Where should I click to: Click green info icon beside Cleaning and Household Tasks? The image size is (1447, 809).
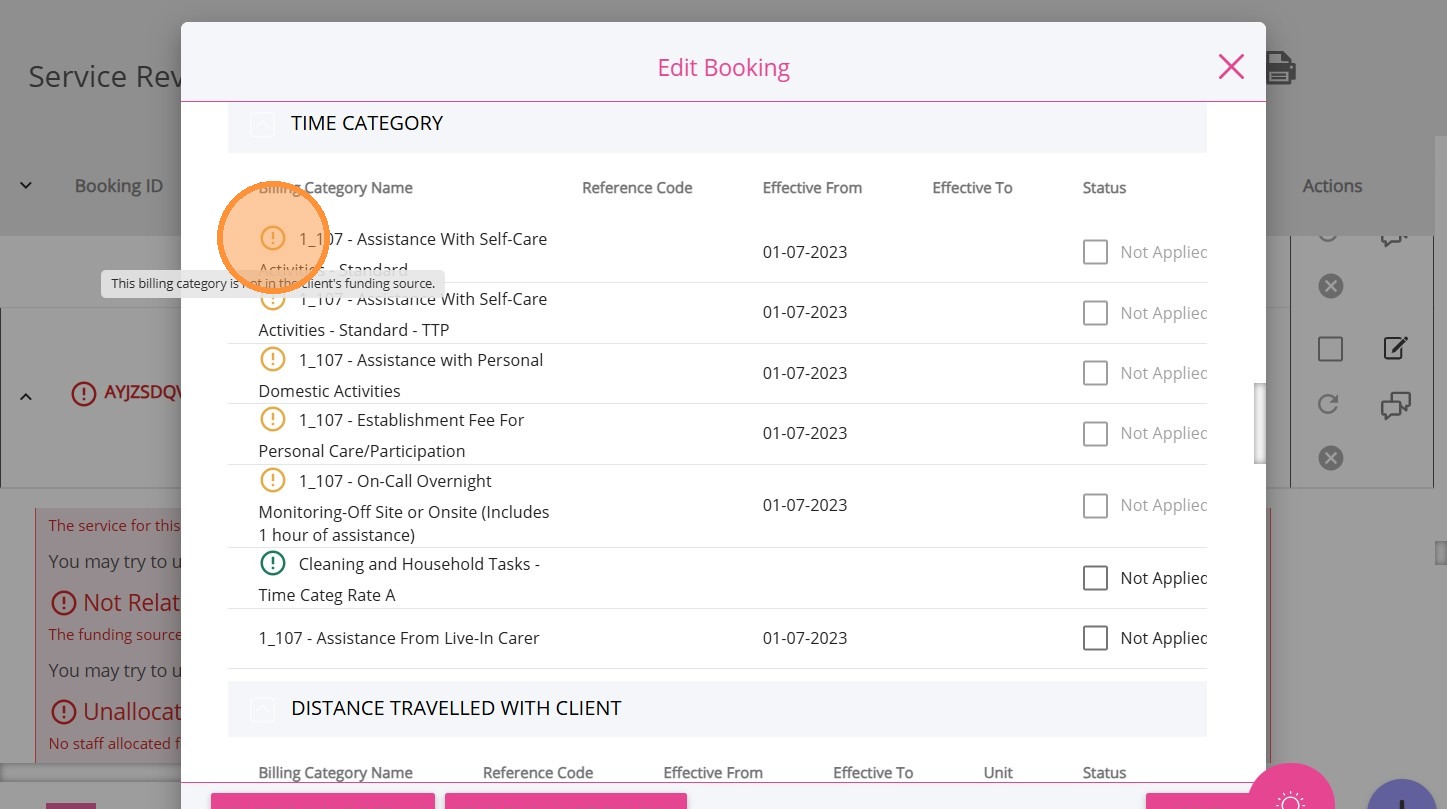pyautogui.click(x=272, y=563)
